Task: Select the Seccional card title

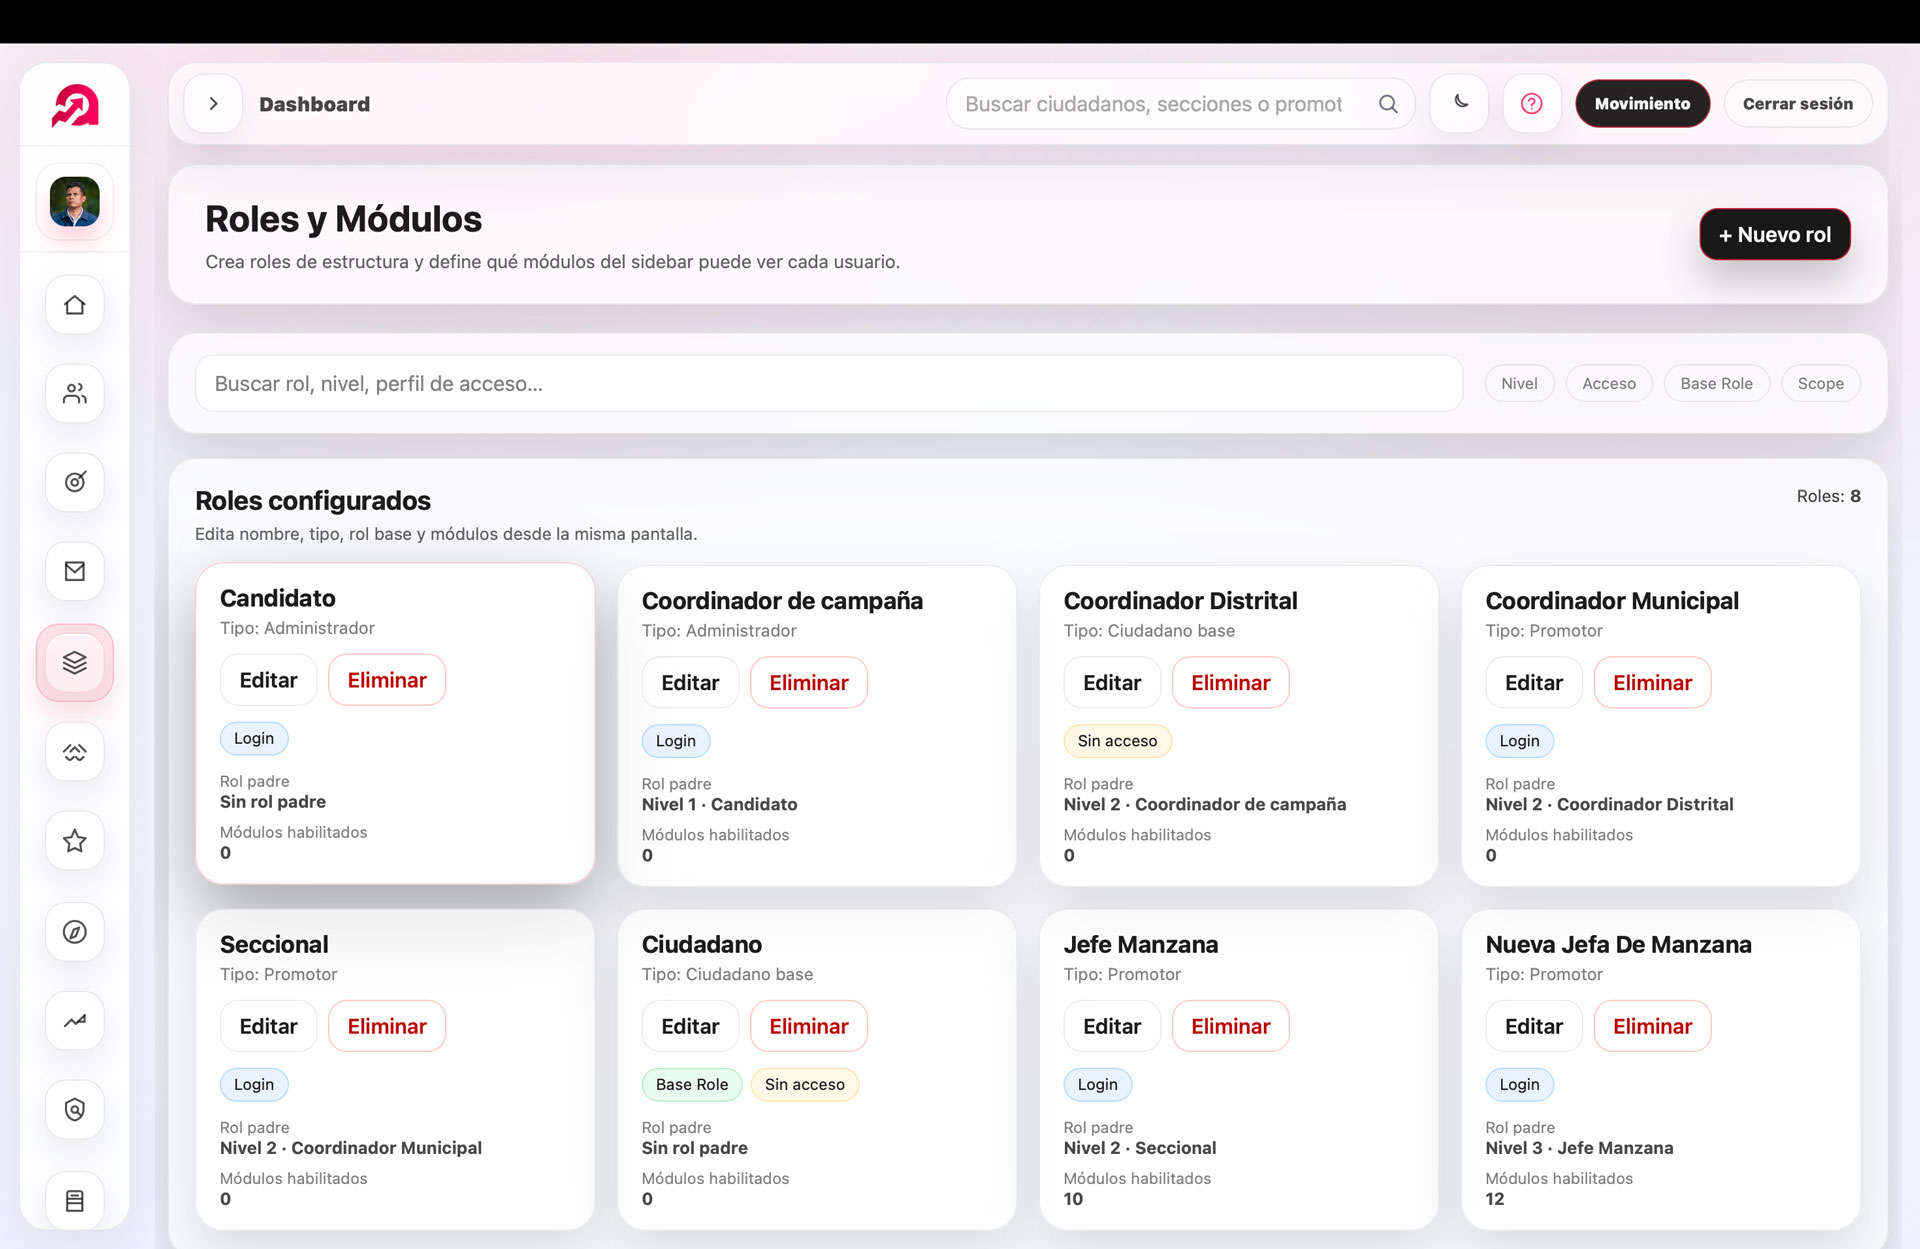Action: pyautogui.click(x=274, y=944)
